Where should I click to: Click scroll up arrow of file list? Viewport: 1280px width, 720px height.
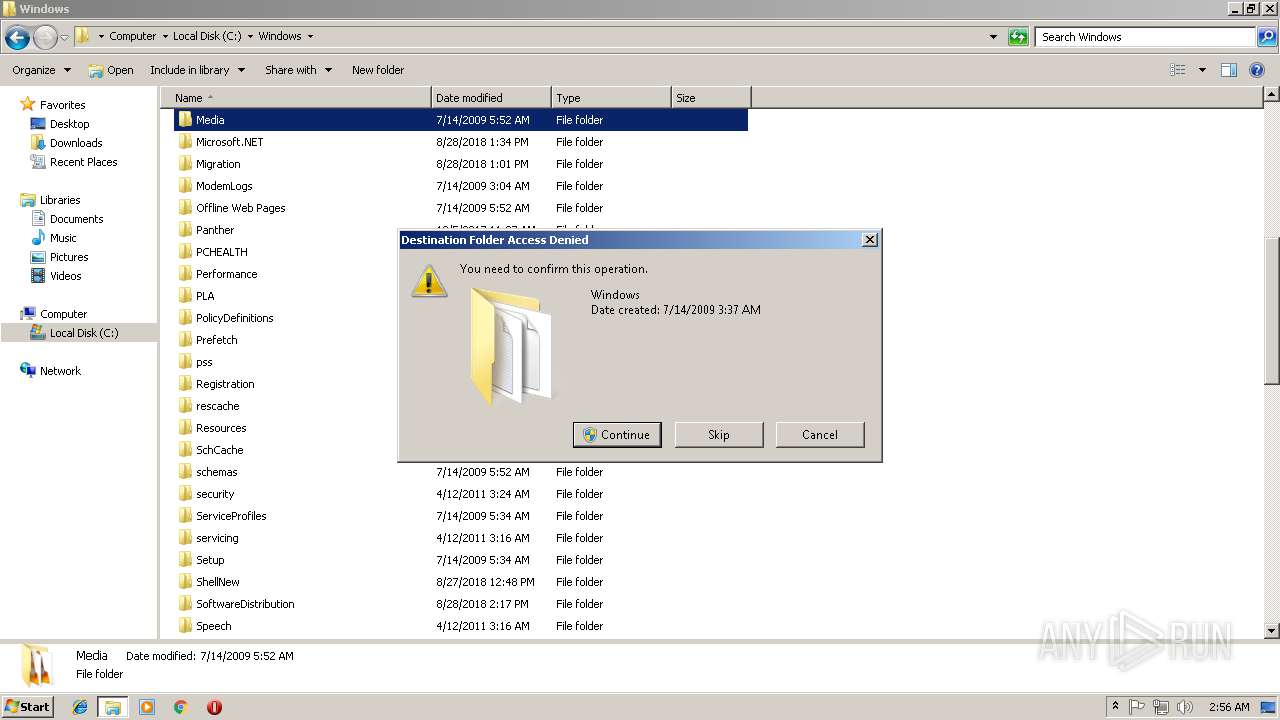coord(1272,95)
